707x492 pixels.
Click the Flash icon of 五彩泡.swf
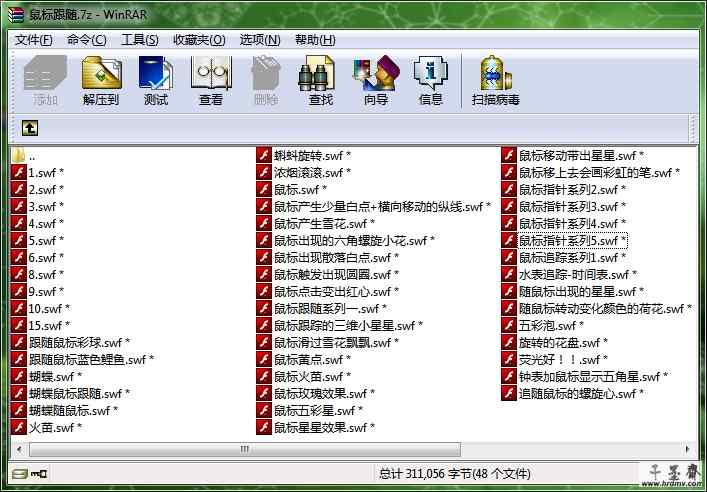509,325
